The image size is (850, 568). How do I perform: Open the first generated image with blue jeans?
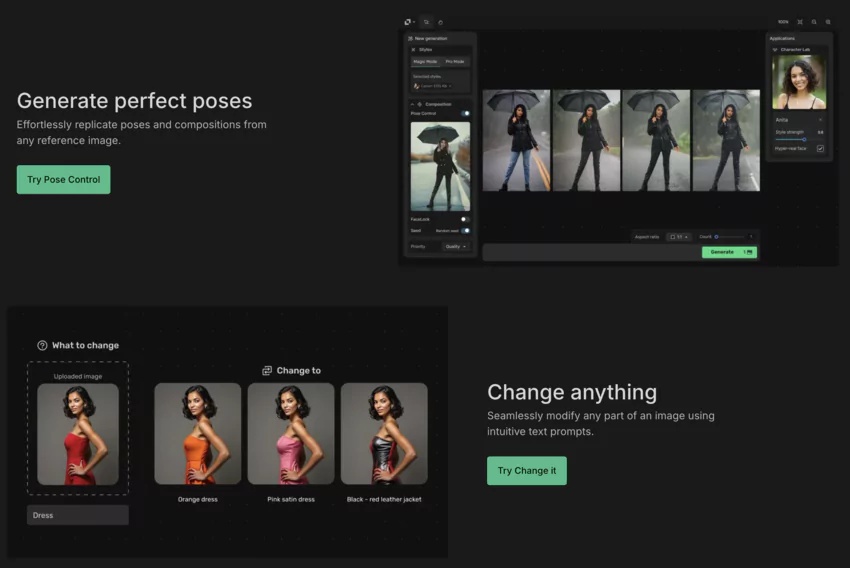(x=516, y=140)
